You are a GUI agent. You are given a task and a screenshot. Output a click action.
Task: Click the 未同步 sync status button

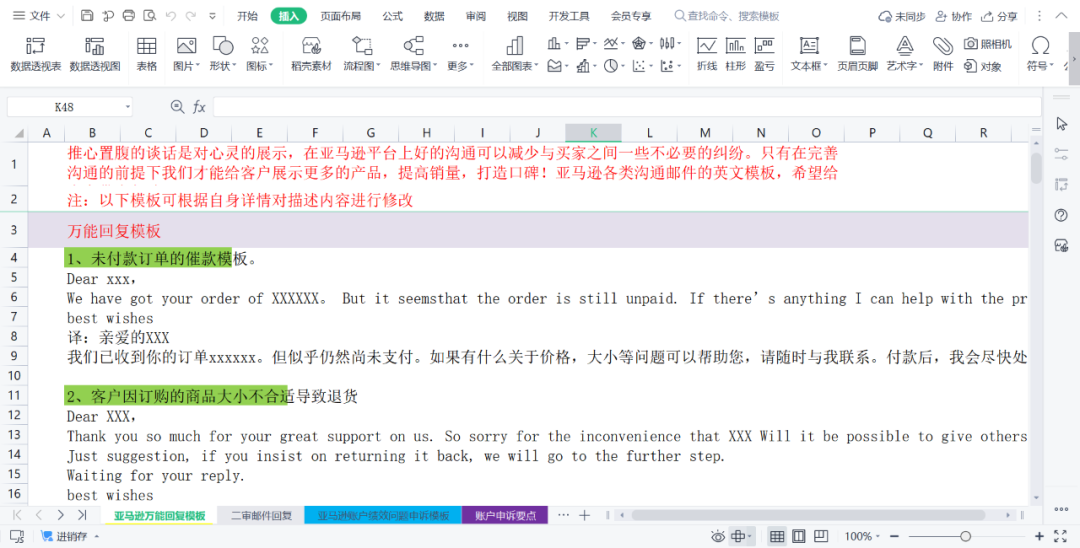[902, 16]
